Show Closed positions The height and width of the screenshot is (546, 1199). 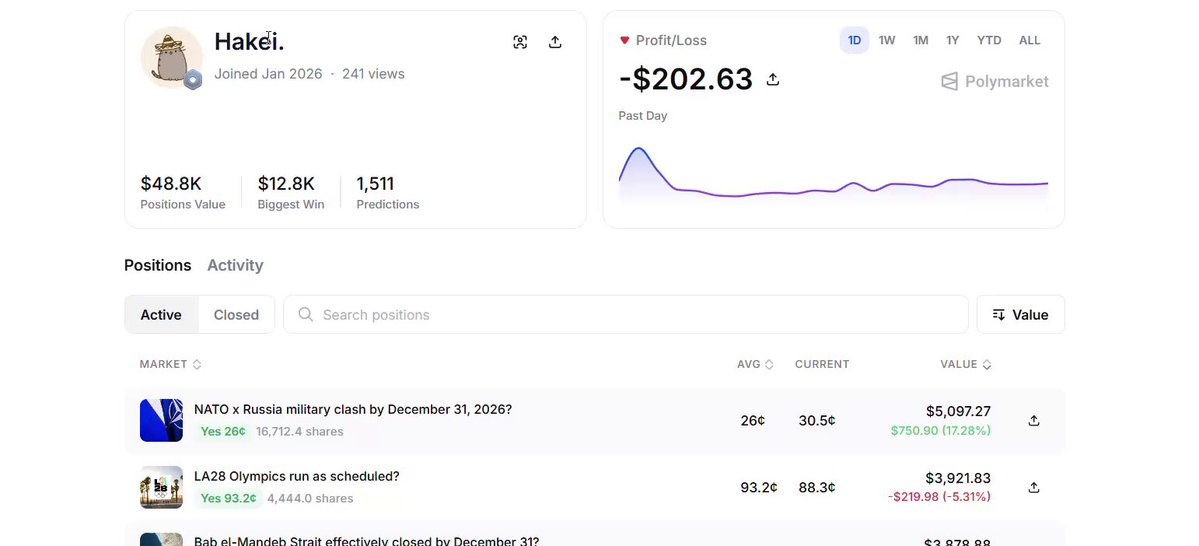236,314
